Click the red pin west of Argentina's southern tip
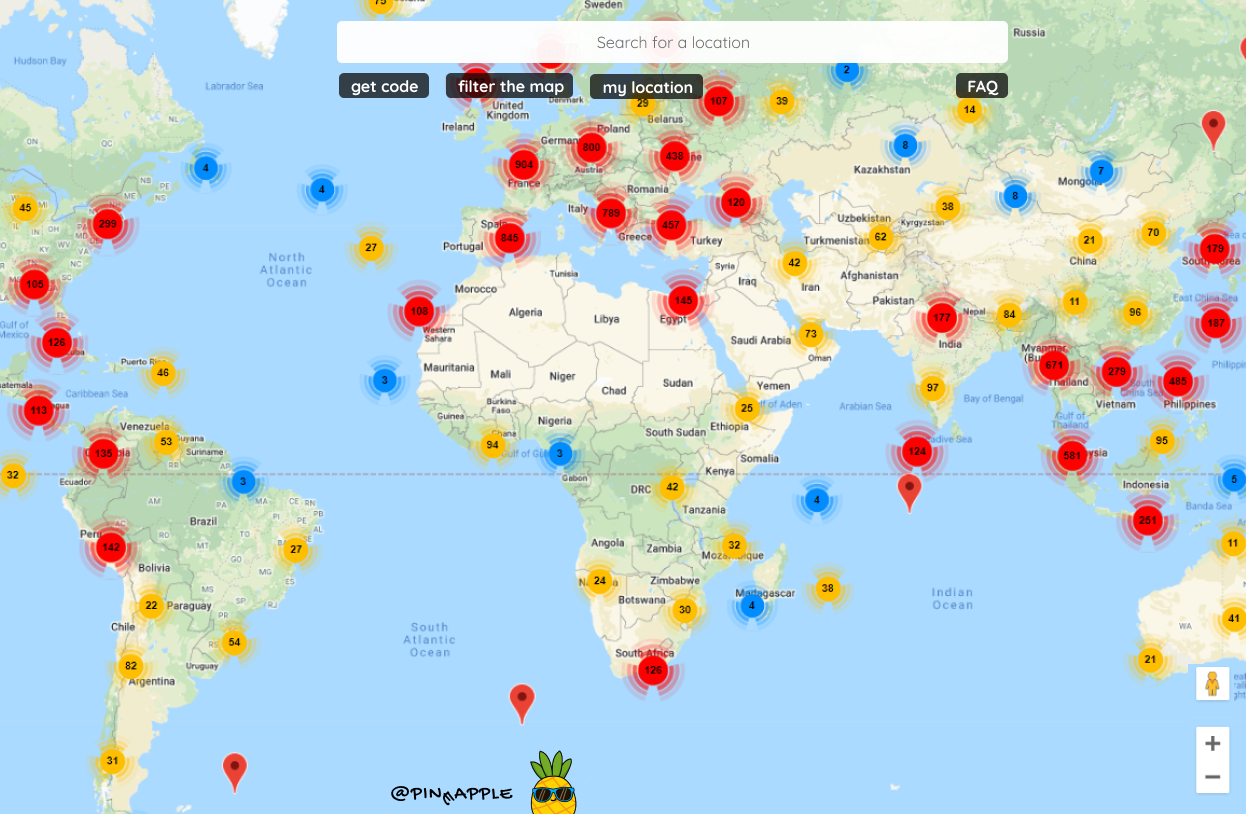Image resolution: width=1246 pixels, height=814 pixels. click(x=234, y=773)
